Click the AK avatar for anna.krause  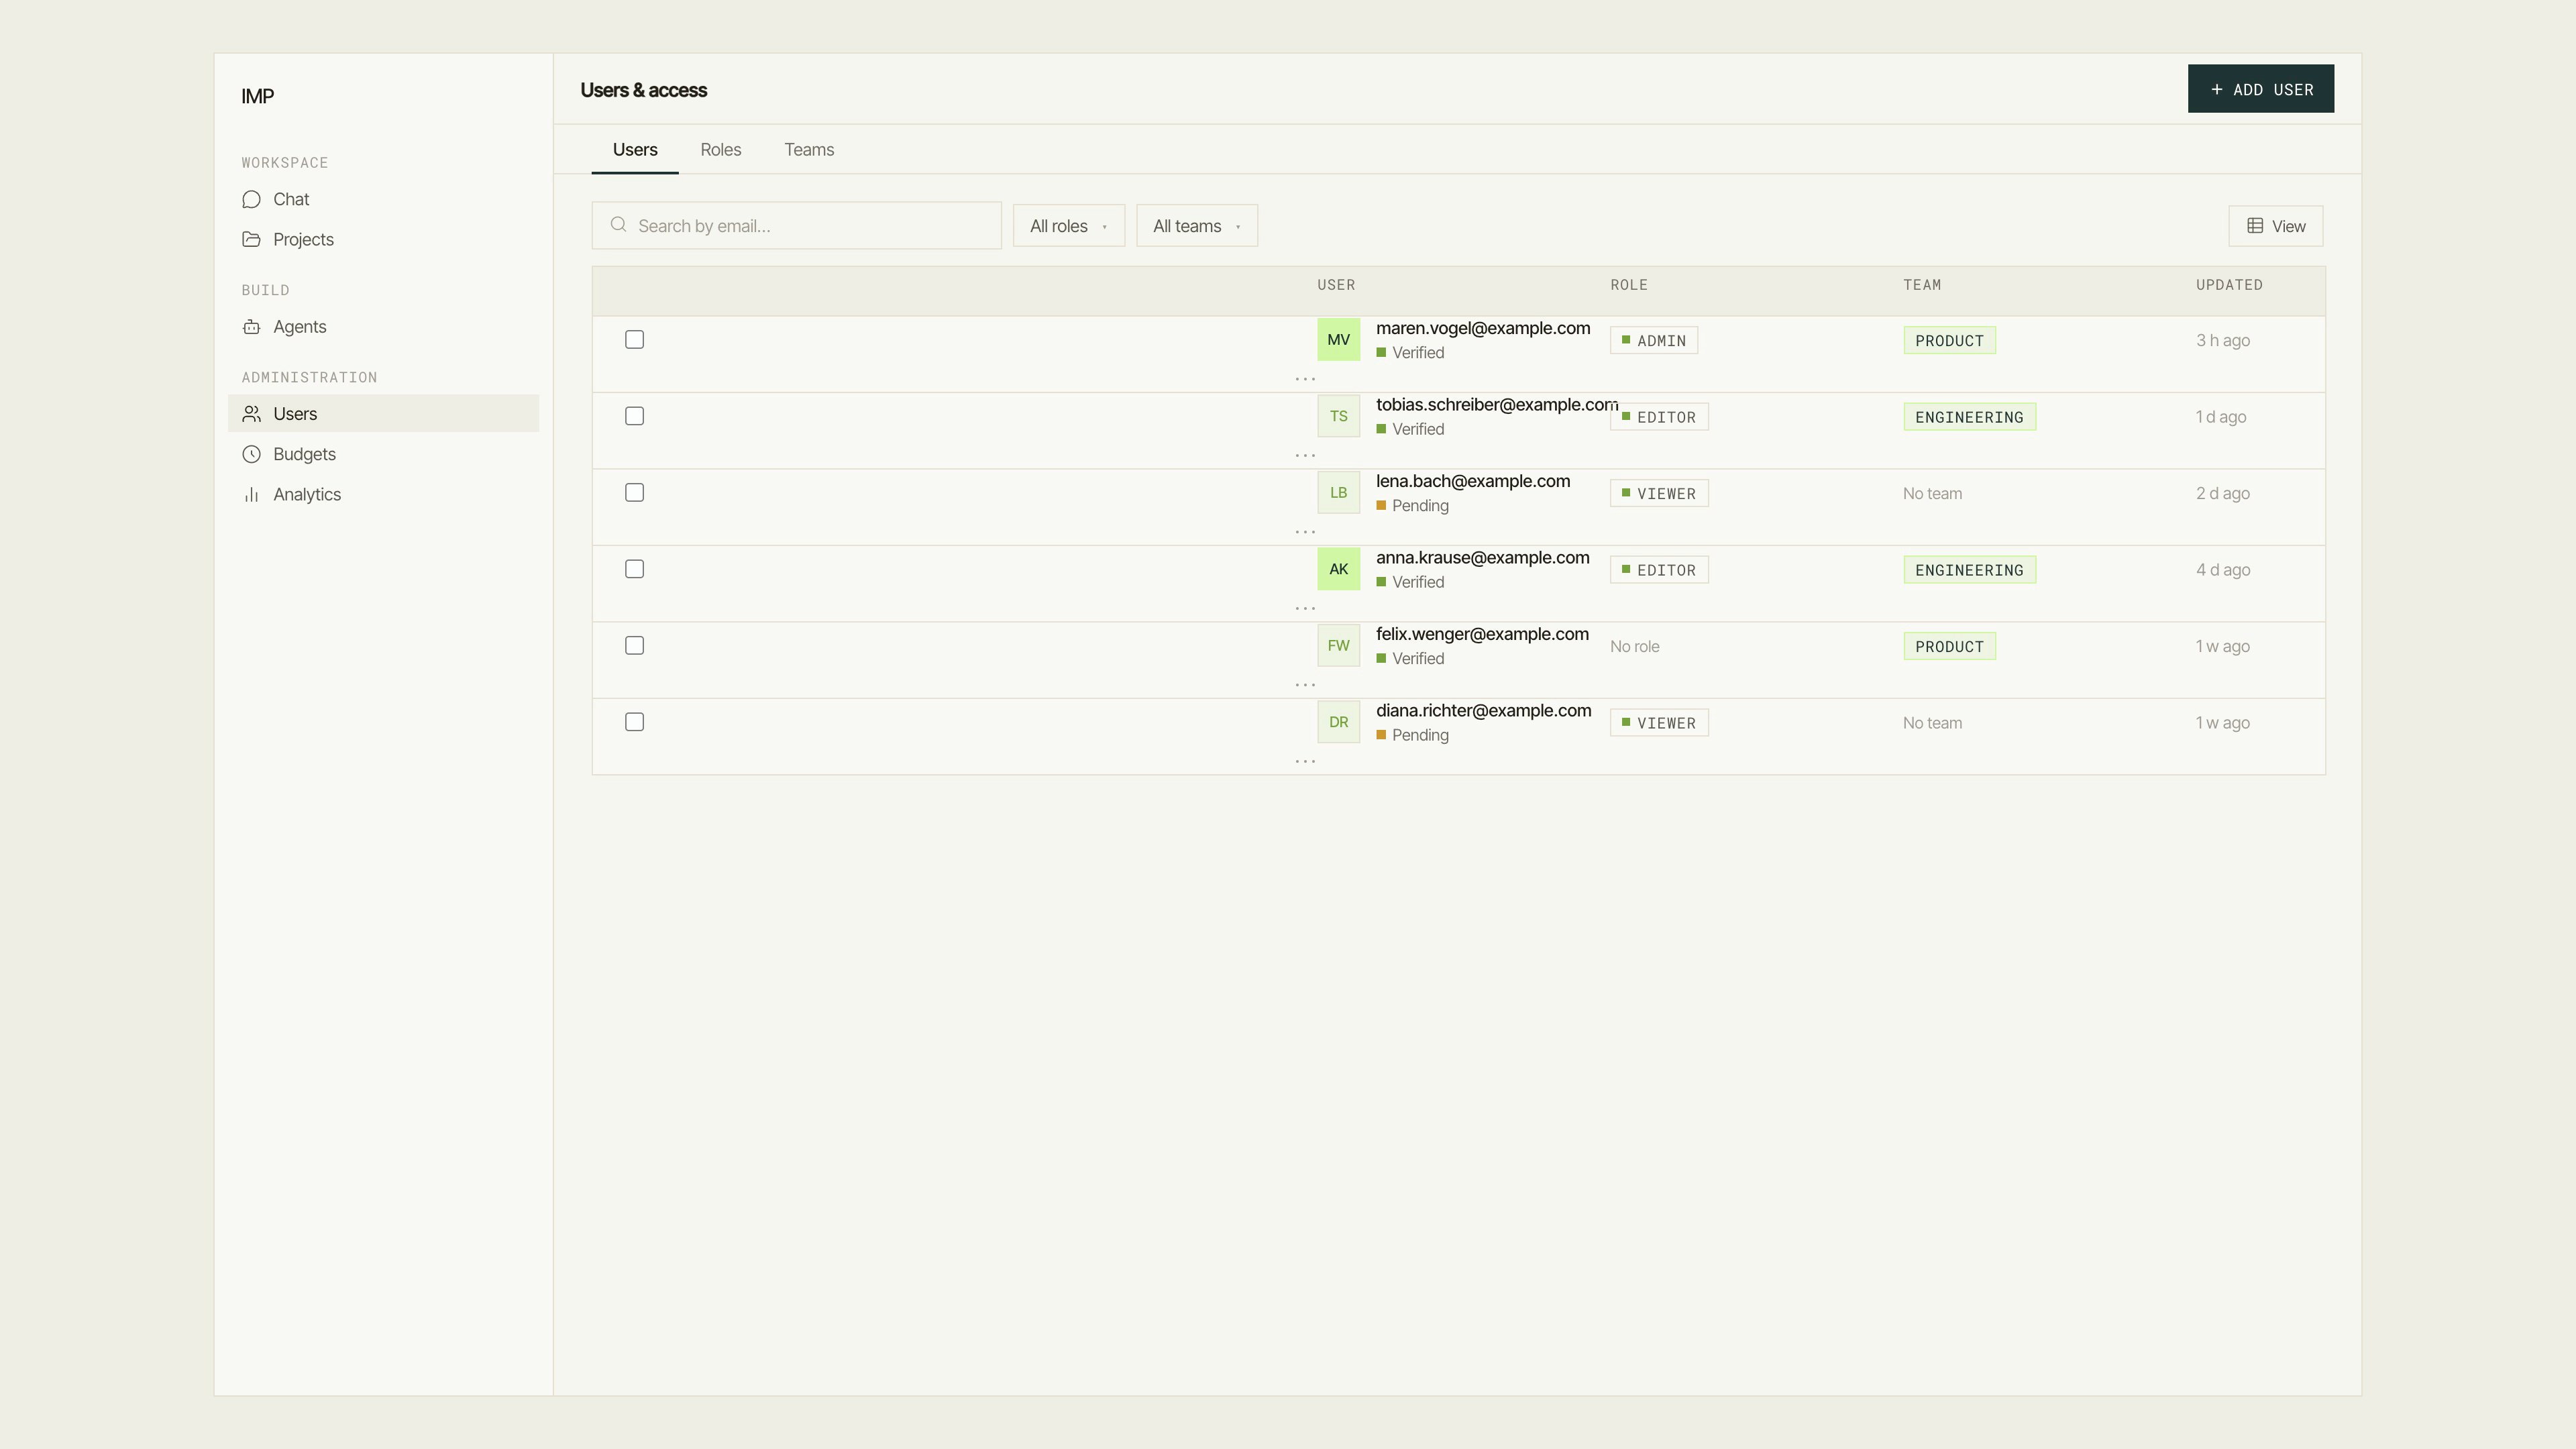pyautogui.click(x=1338, y=569)
